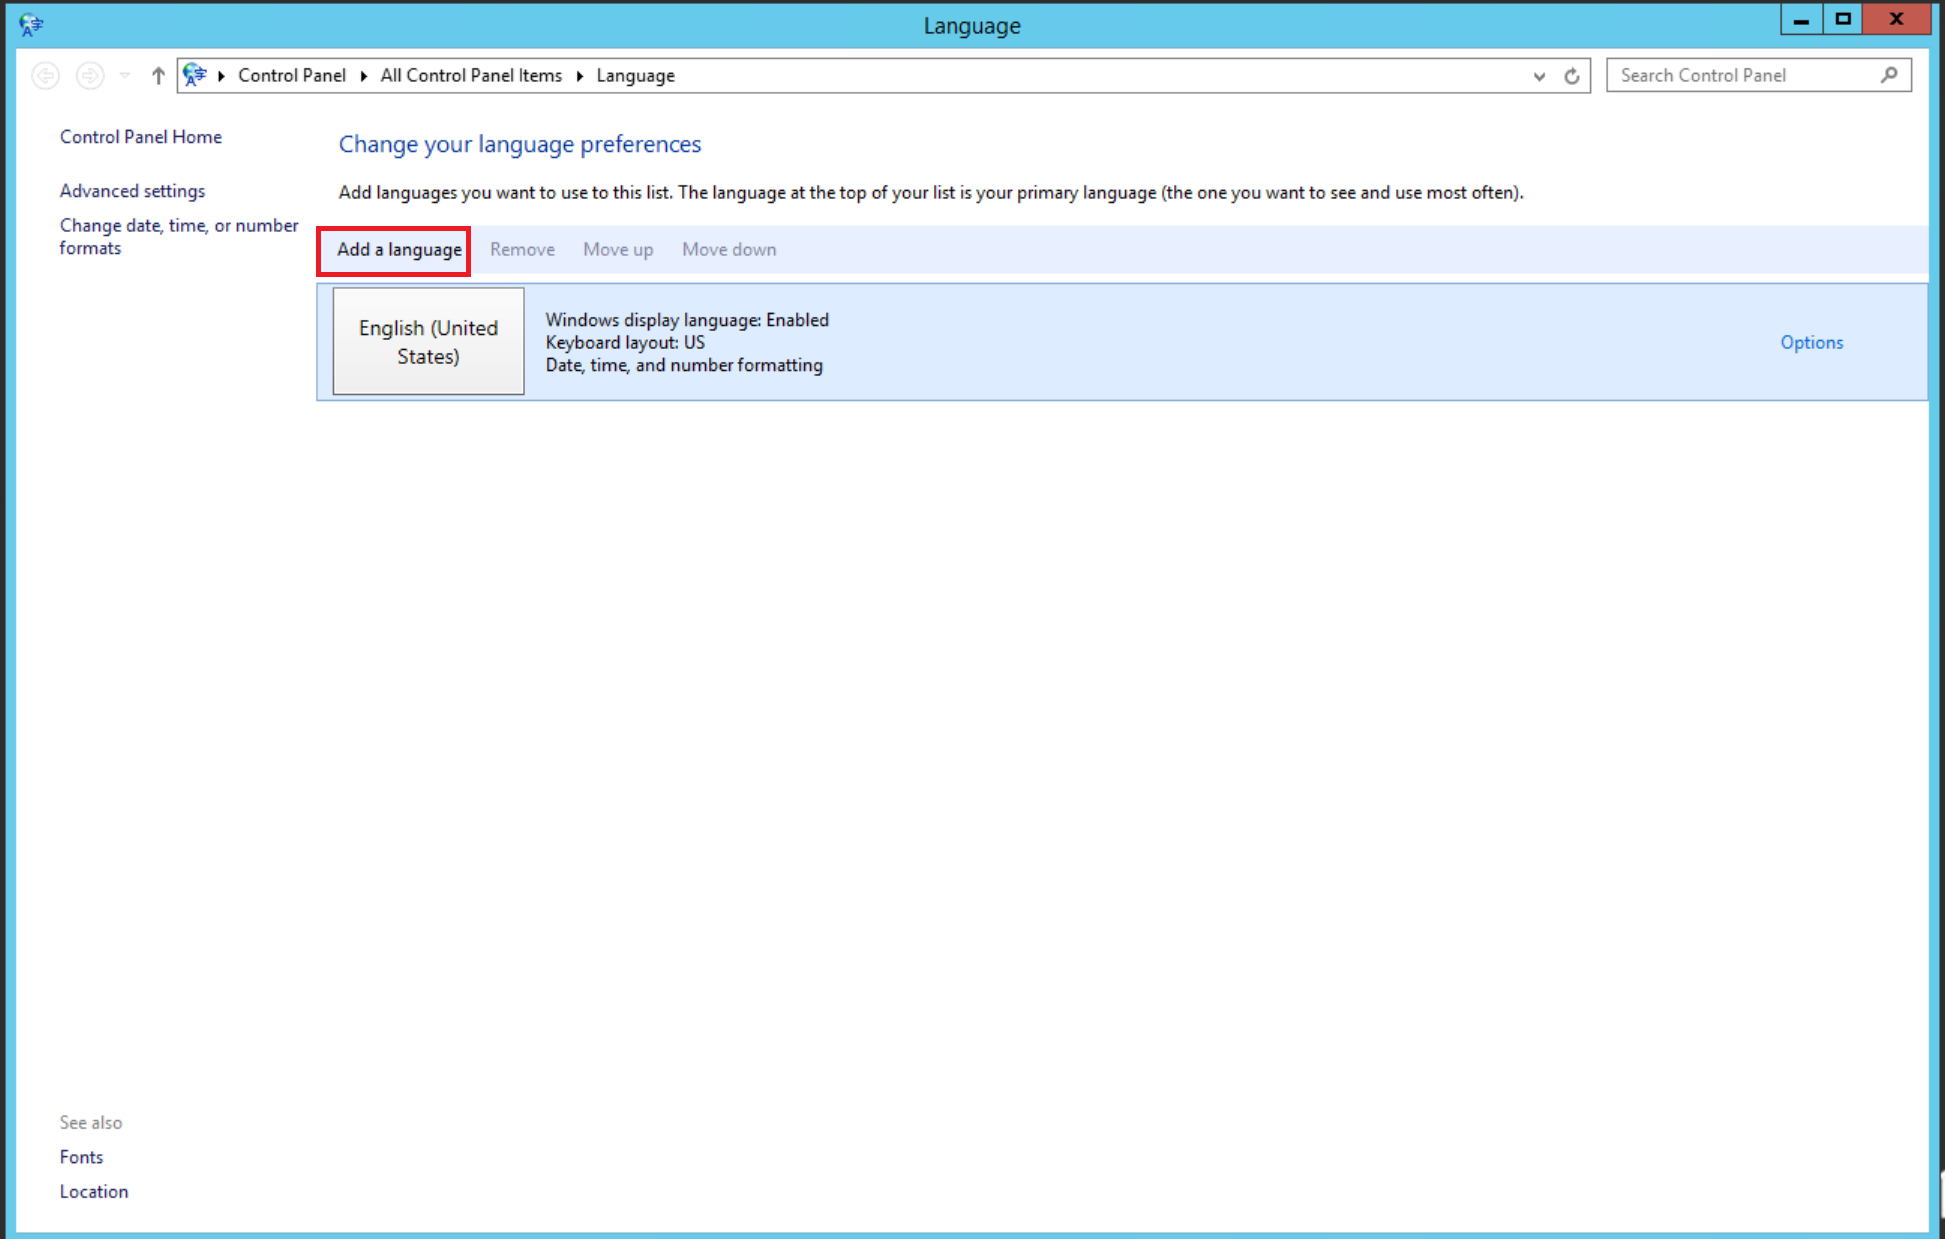
Task: Click Move down in the language toolbar
Action: click(x=728, y=250)
